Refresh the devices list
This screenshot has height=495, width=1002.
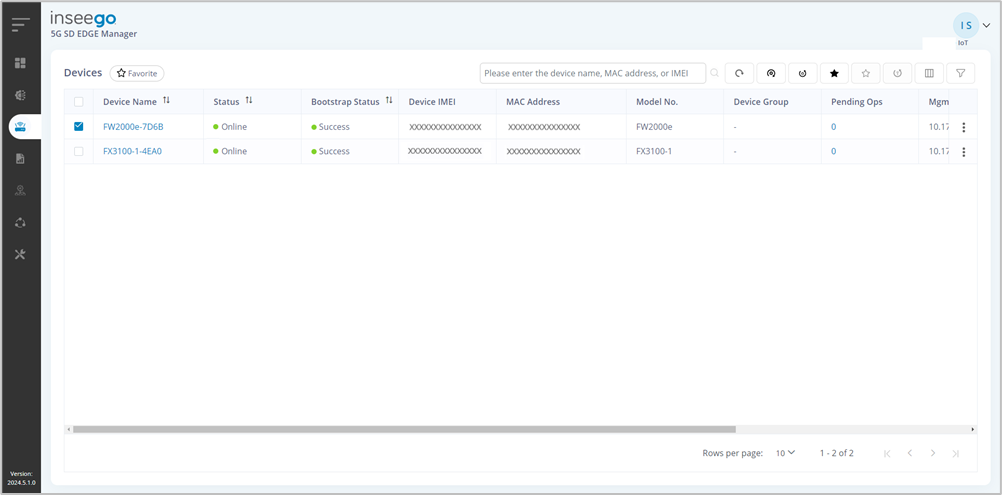(739, 73)
